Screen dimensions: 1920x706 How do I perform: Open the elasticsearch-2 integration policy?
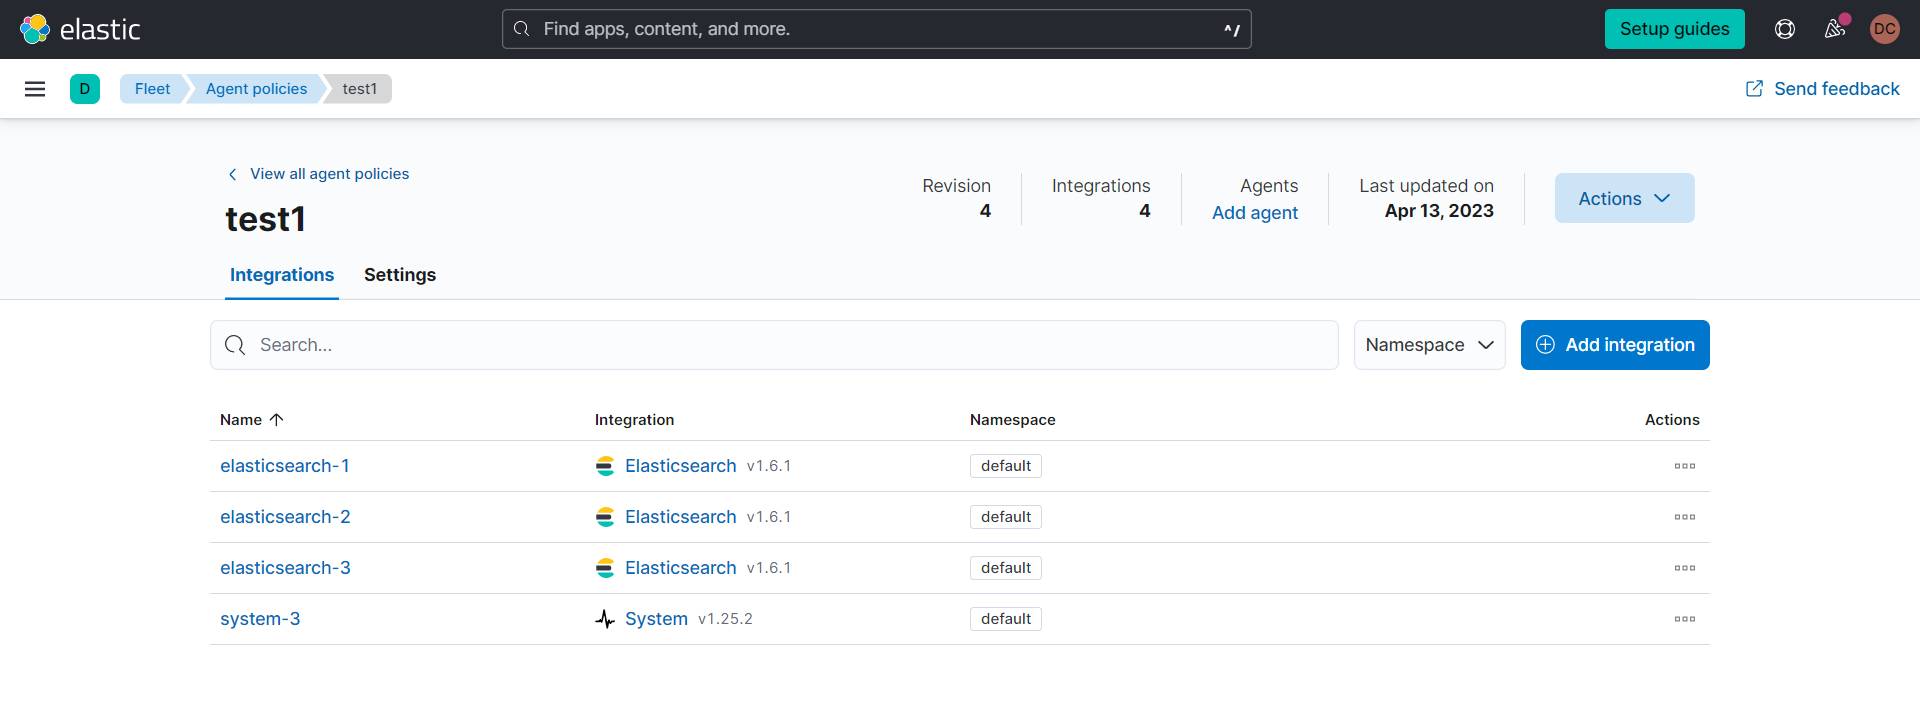coord(285,517)
